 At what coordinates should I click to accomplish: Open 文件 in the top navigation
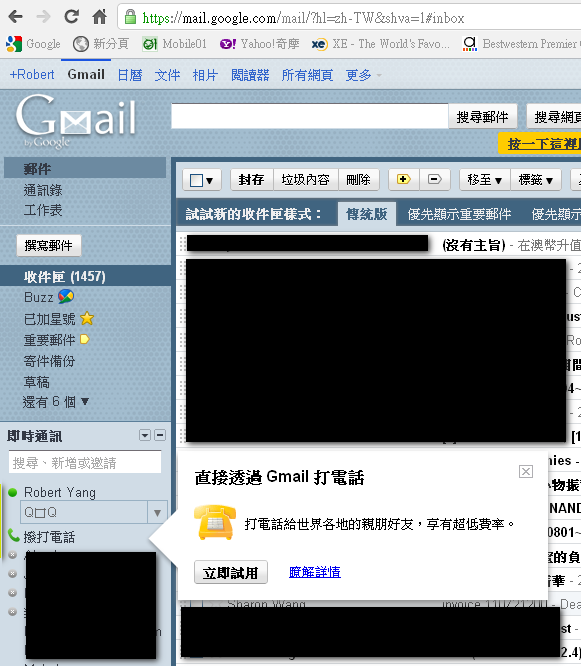[x=167, y=75]
